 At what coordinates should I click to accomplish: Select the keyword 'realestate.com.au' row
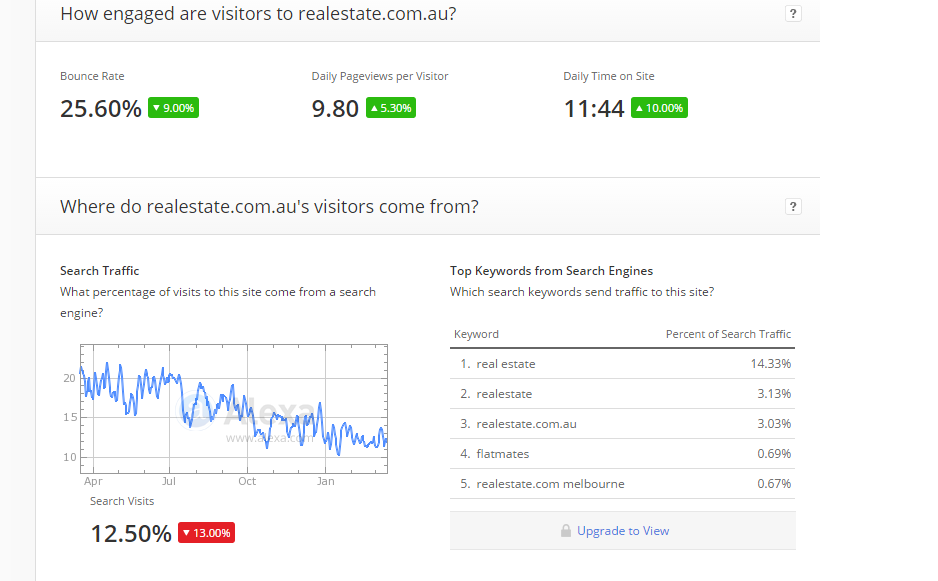622,424
